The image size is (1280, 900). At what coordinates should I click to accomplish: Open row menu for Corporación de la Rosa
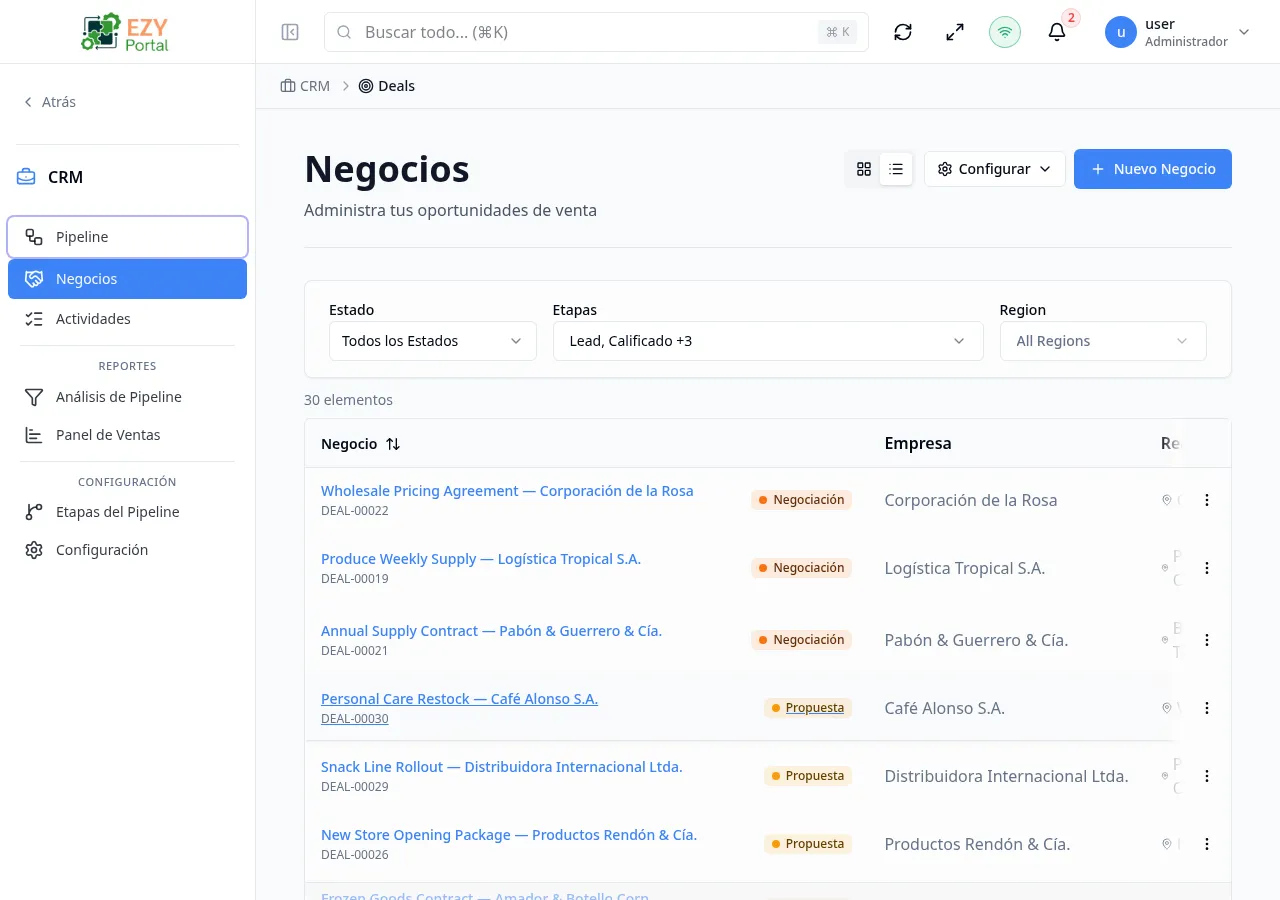point(1207,500)
